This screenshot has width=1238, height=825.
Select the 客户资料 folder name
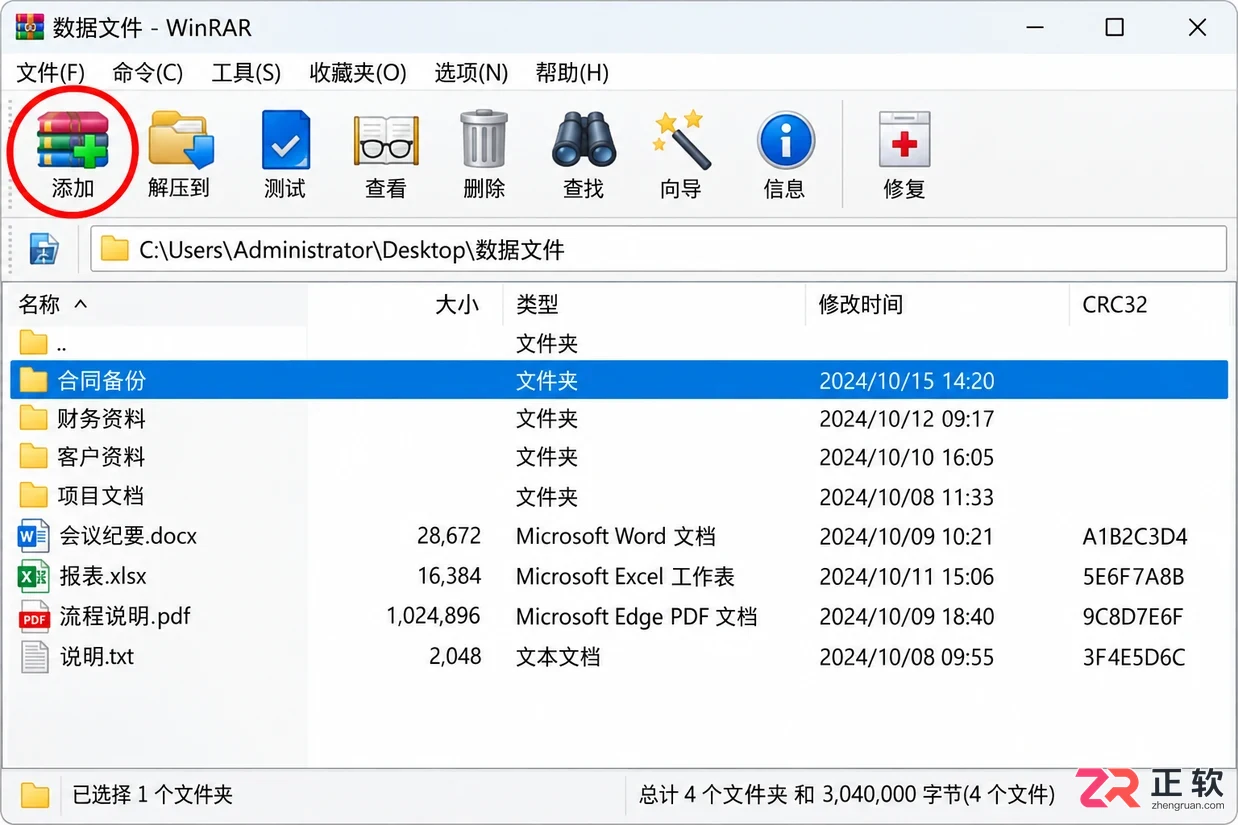101,457
